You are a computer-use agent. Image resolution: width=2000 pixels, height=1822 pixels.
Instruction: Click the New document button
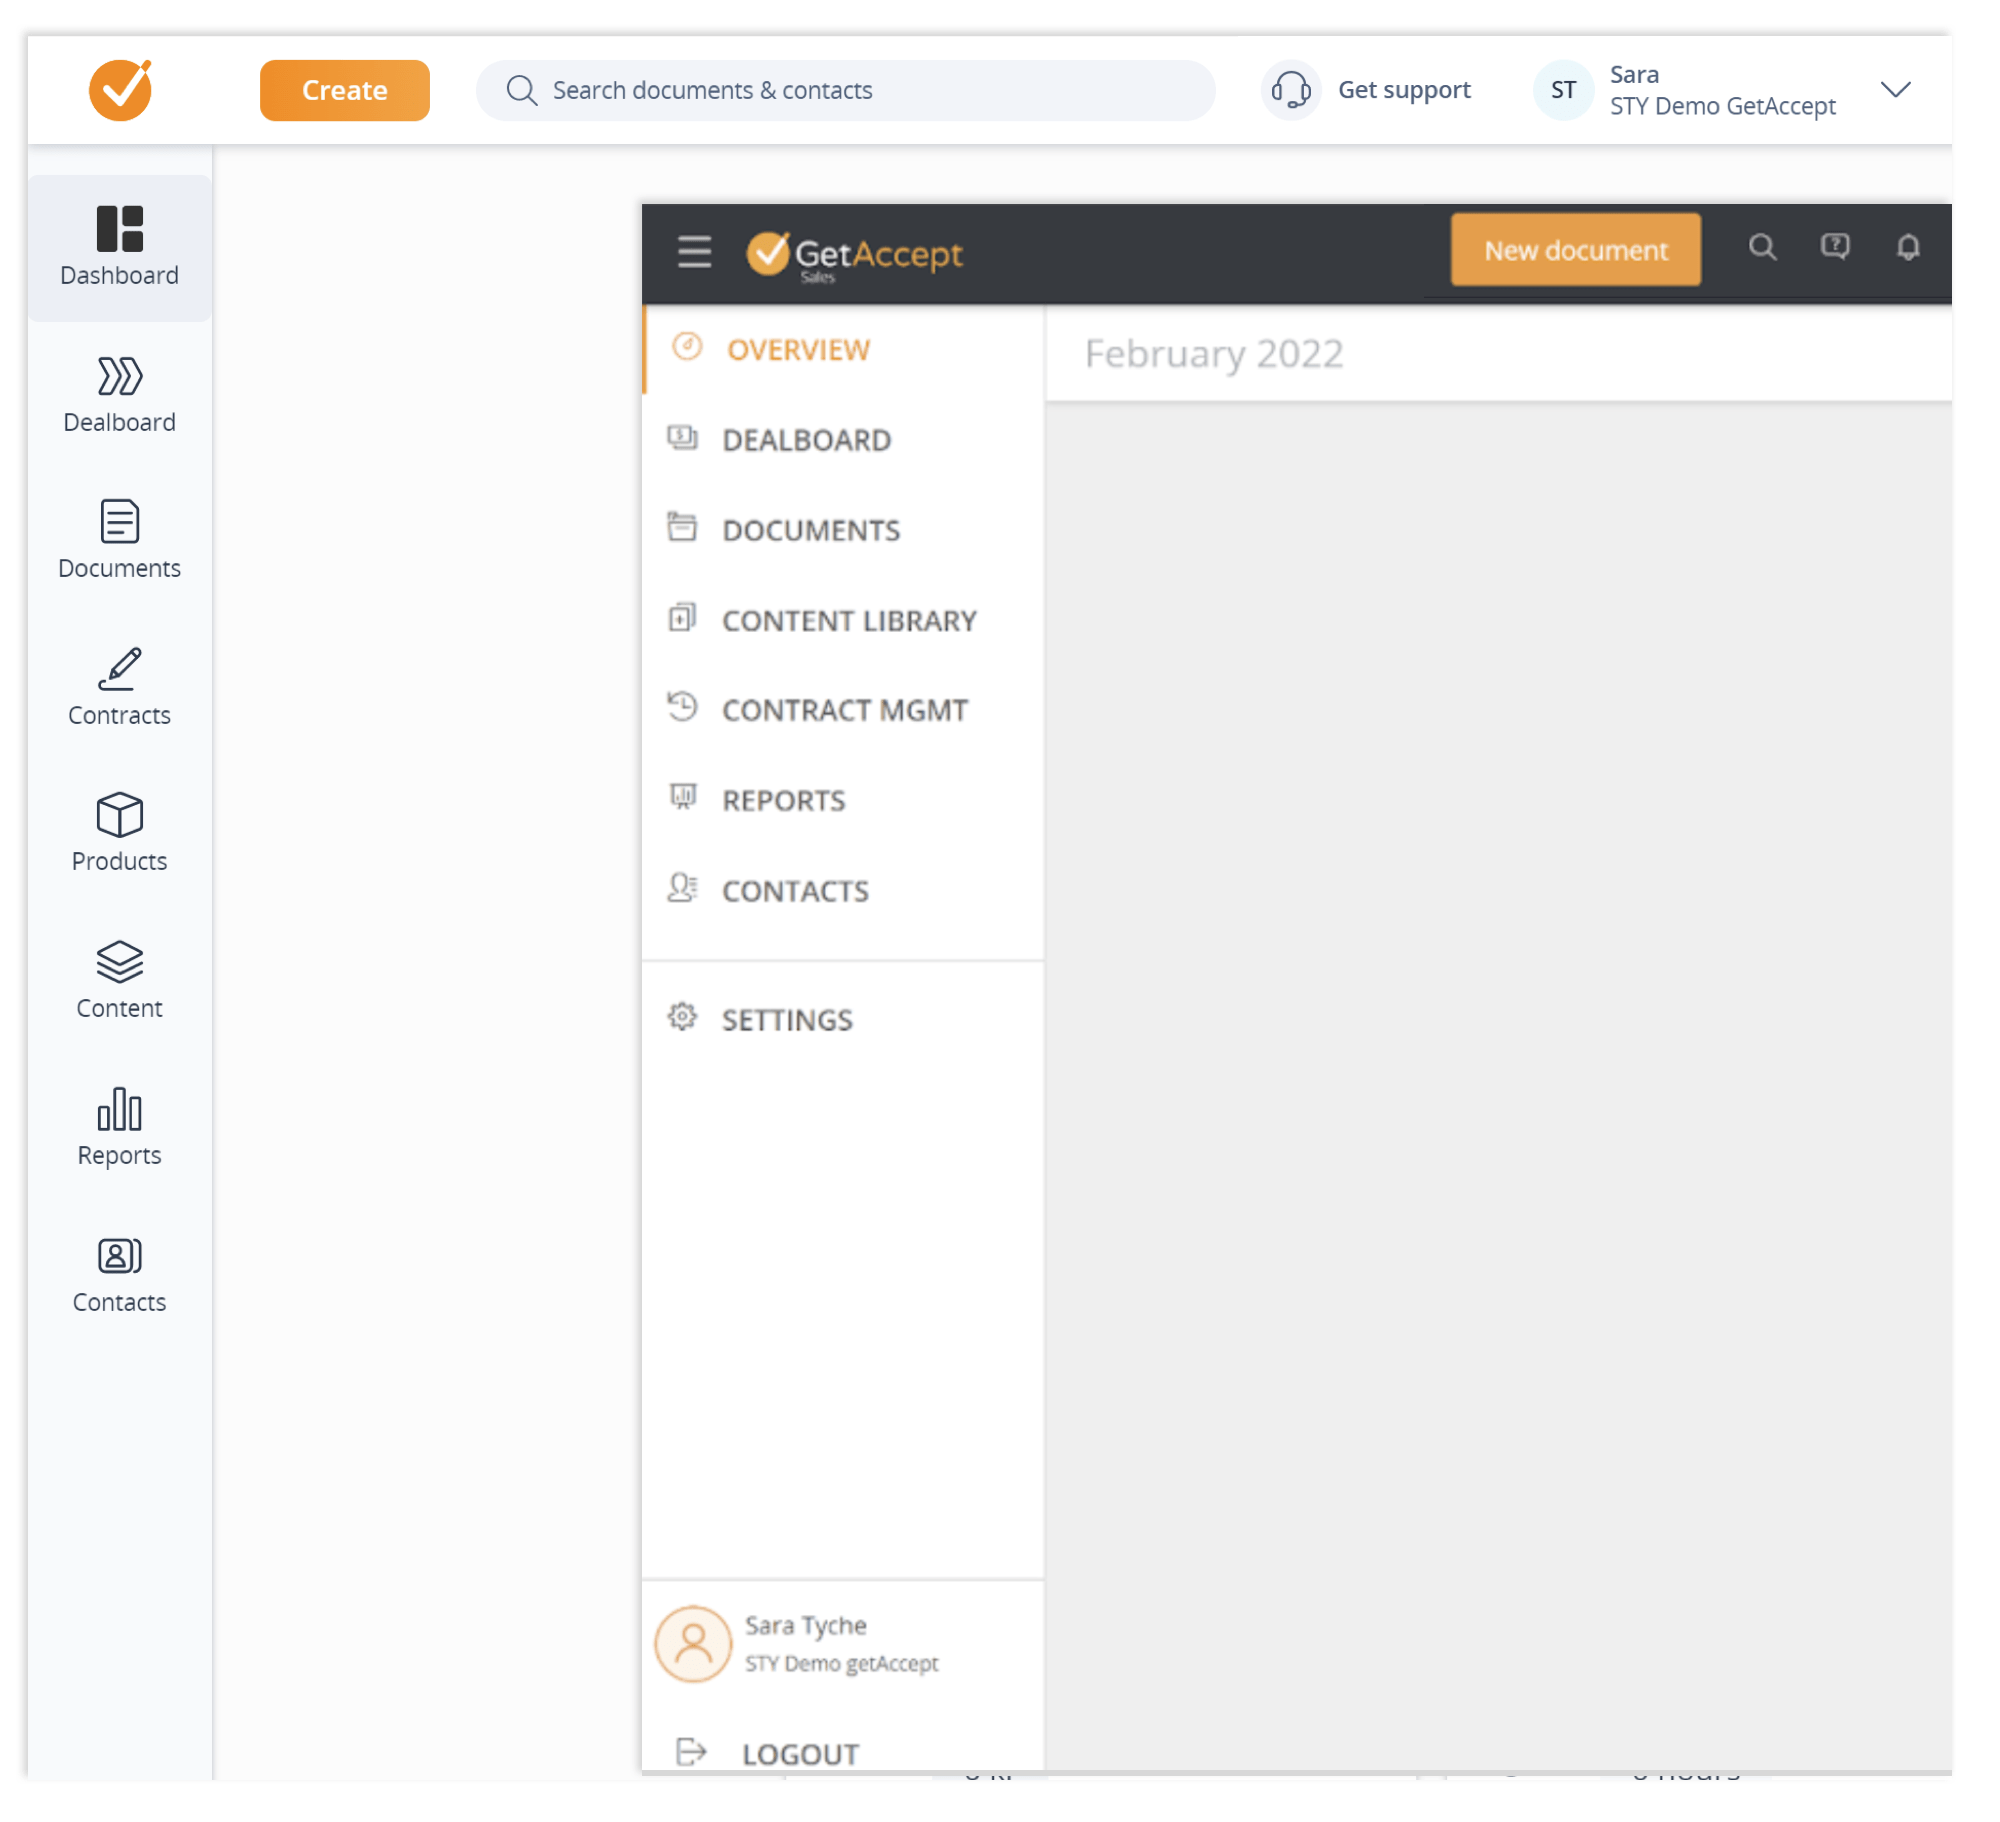1574,249
